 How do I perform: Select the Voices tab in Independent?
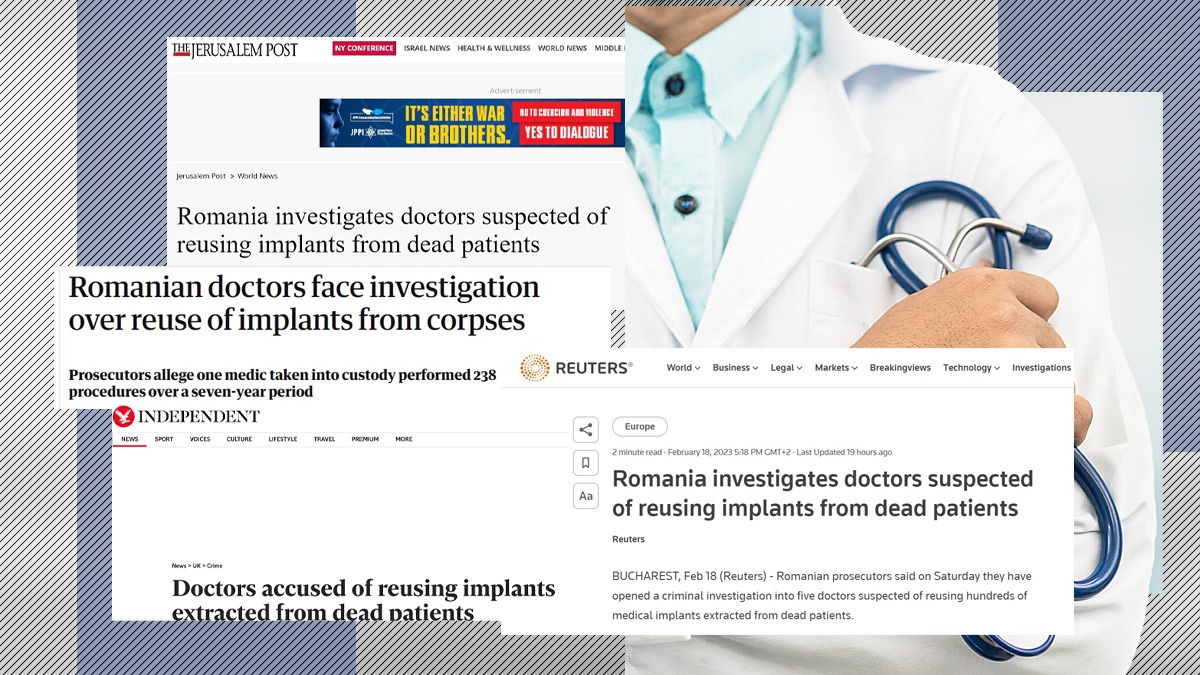coord(200,439)
